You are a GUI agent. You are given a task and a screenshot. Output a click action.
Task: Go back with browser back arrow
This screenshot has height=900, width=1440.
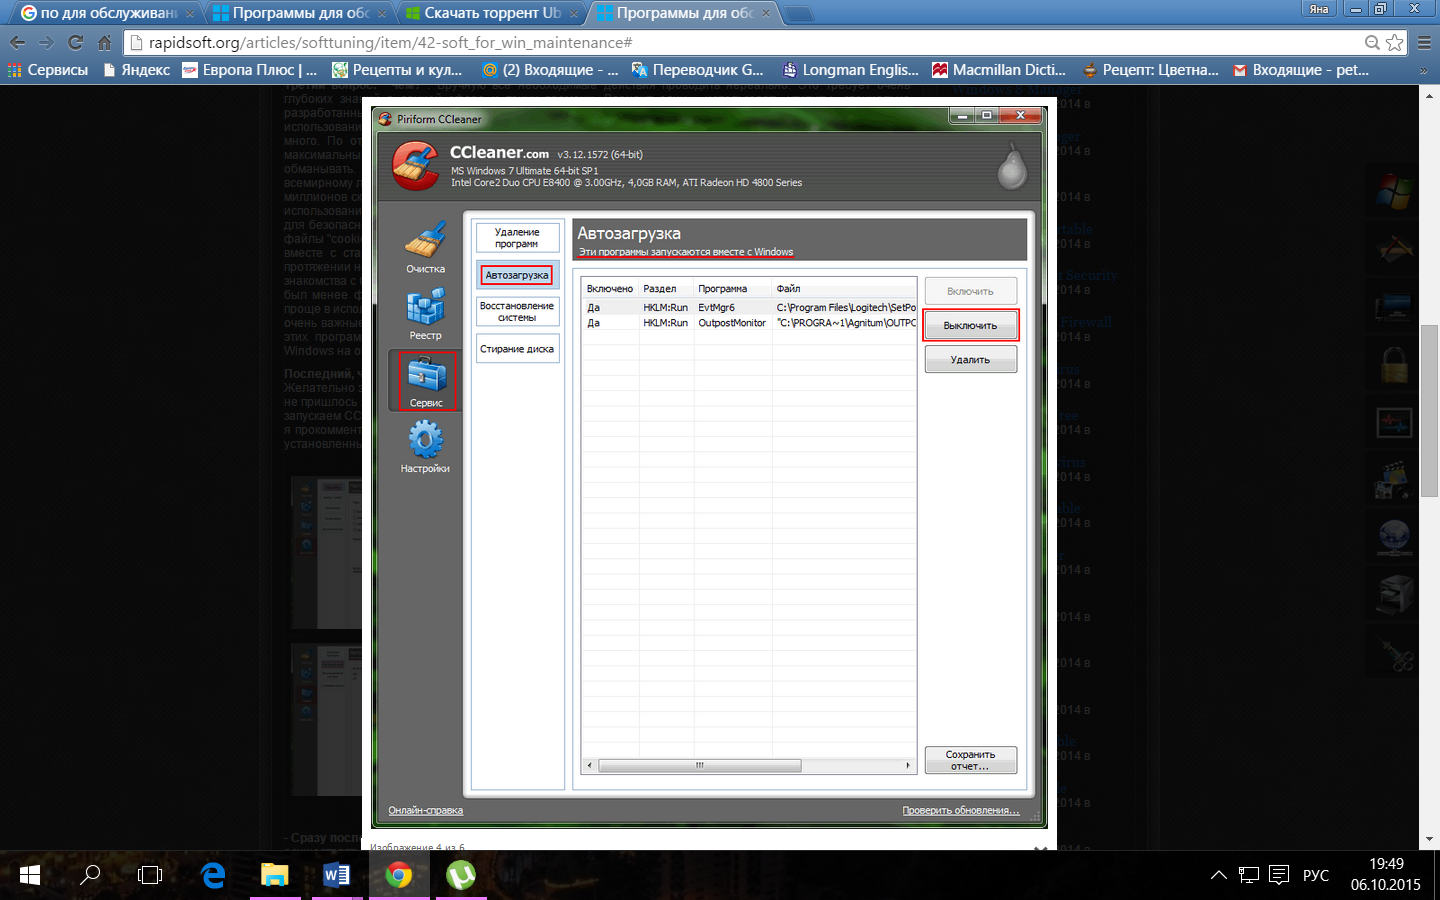(17, 42)
